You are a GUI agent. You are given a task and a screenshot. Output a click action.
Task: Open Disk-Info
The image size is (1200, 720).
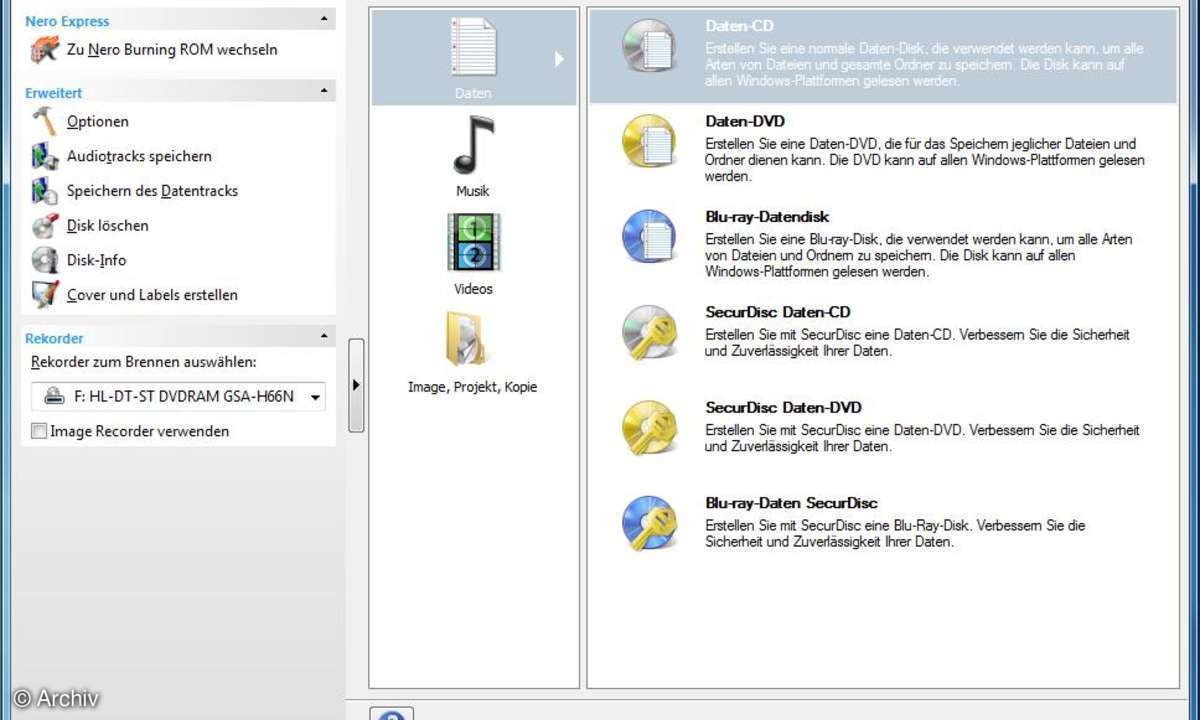(97, 260)
